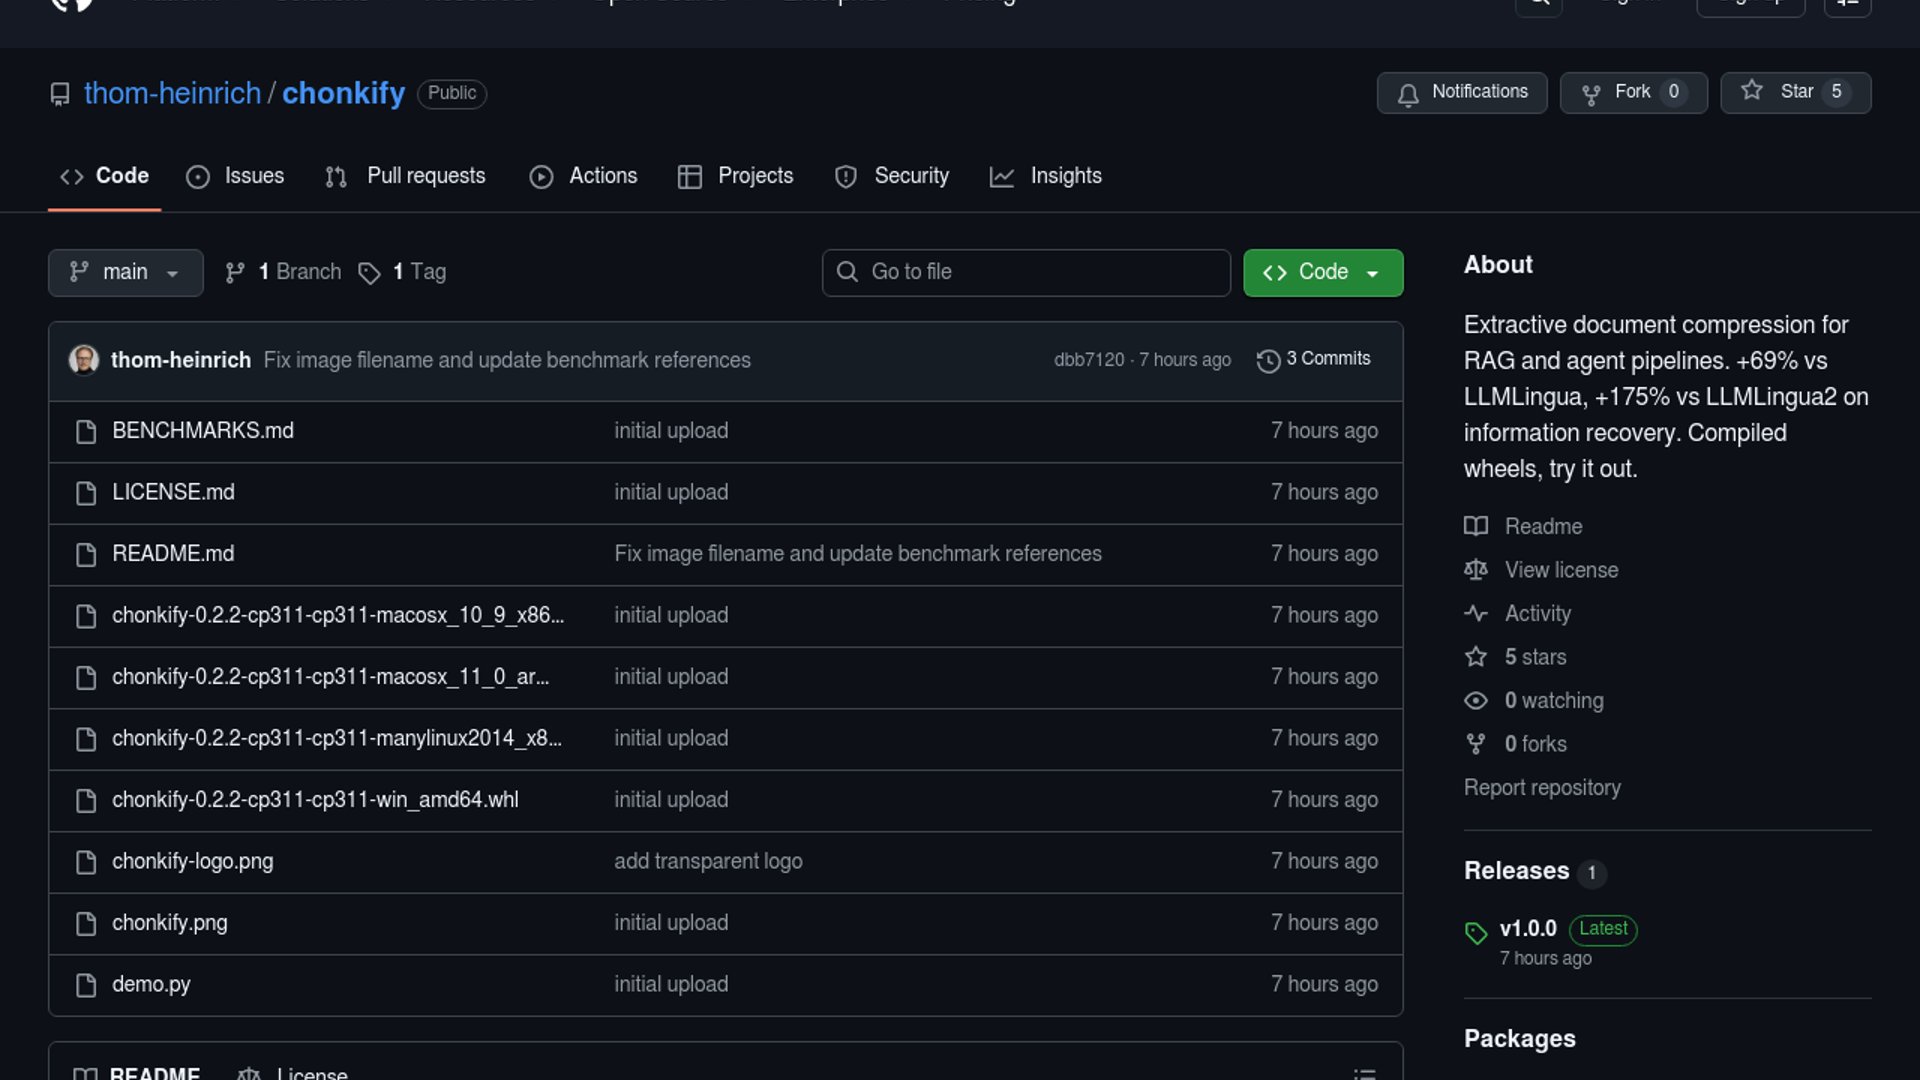Expand the main branch dropdown
Image resolution: width=1920 pixels, height=1080 pixels.
125,272
